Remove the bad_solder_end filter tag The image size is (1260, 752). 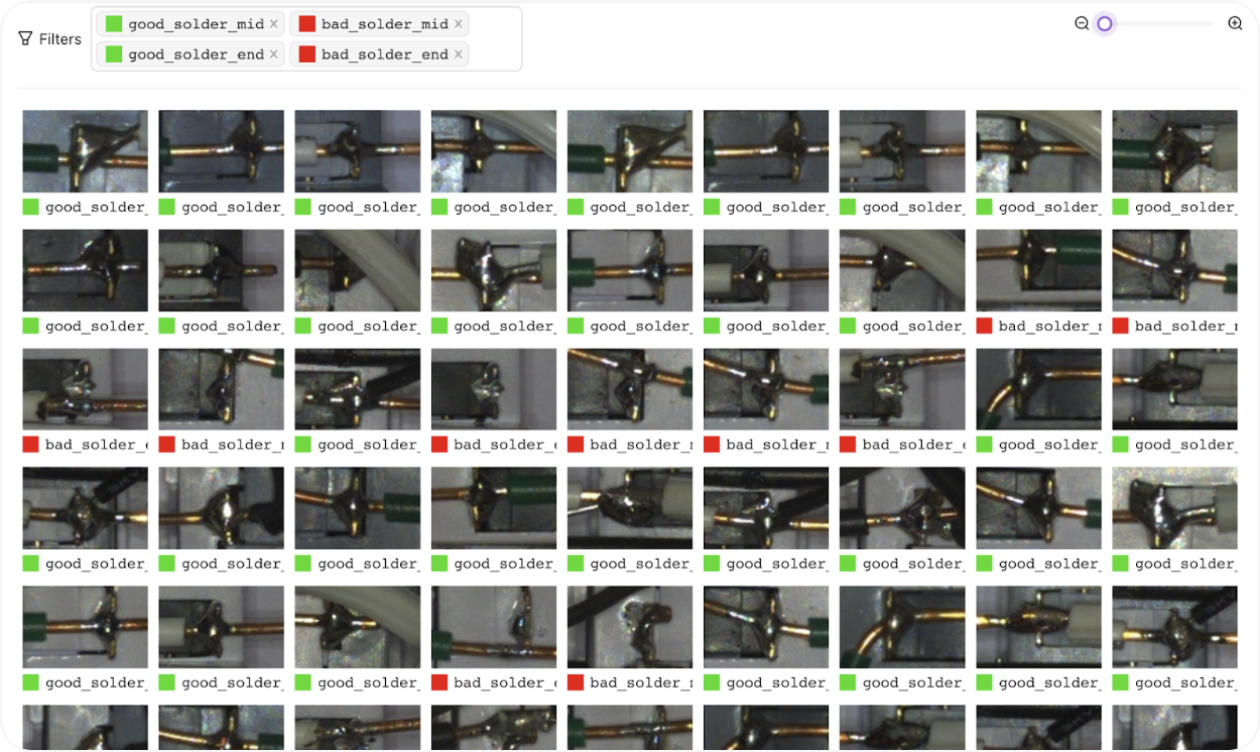coord(458,54)
